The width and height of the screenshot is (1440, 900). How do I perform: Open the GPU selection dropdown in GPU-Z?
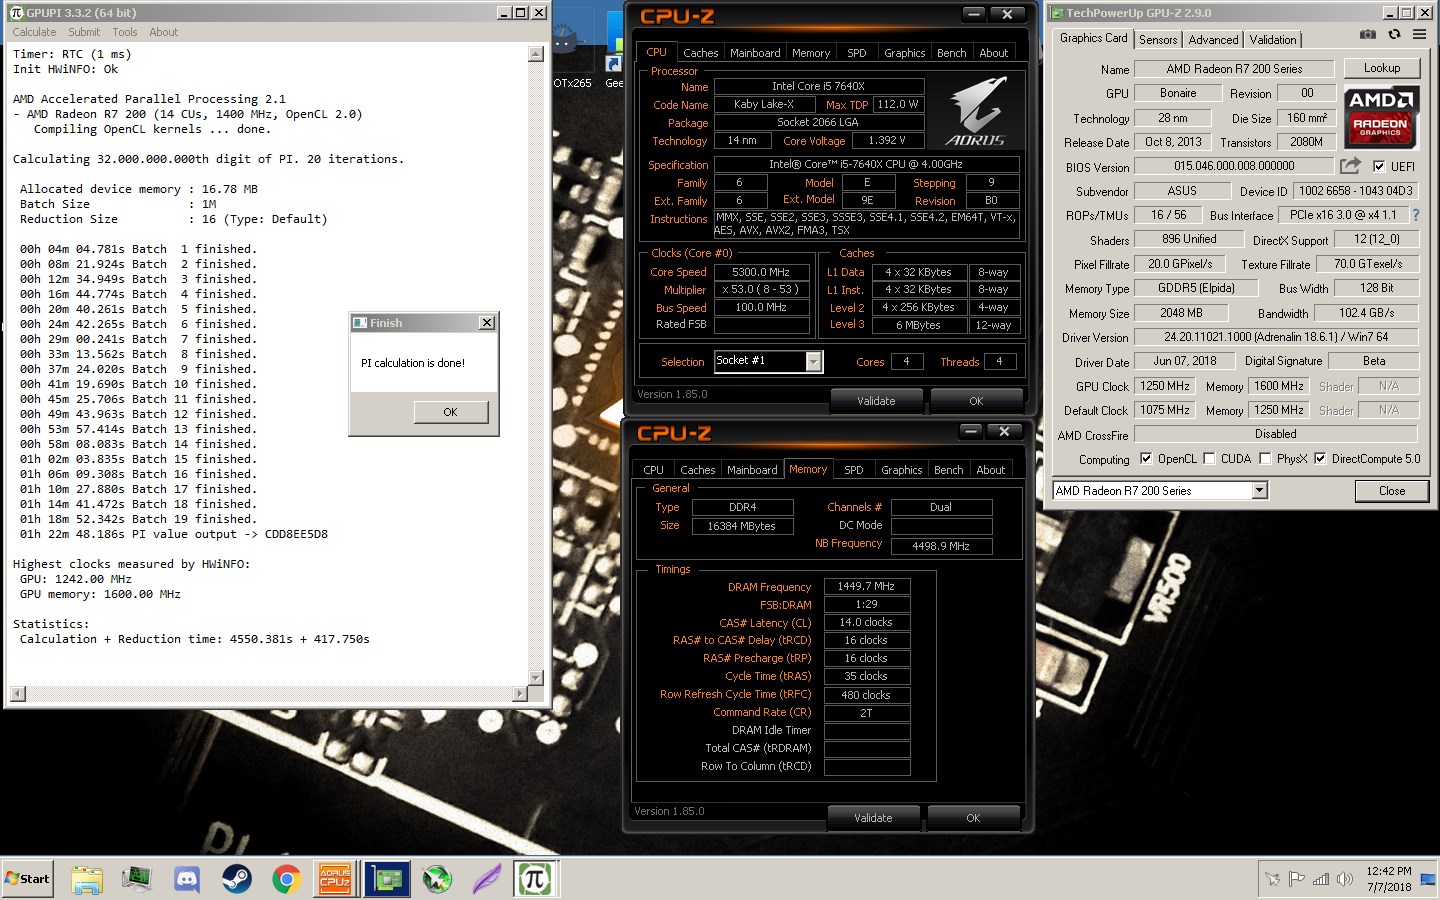point(1260,490)
